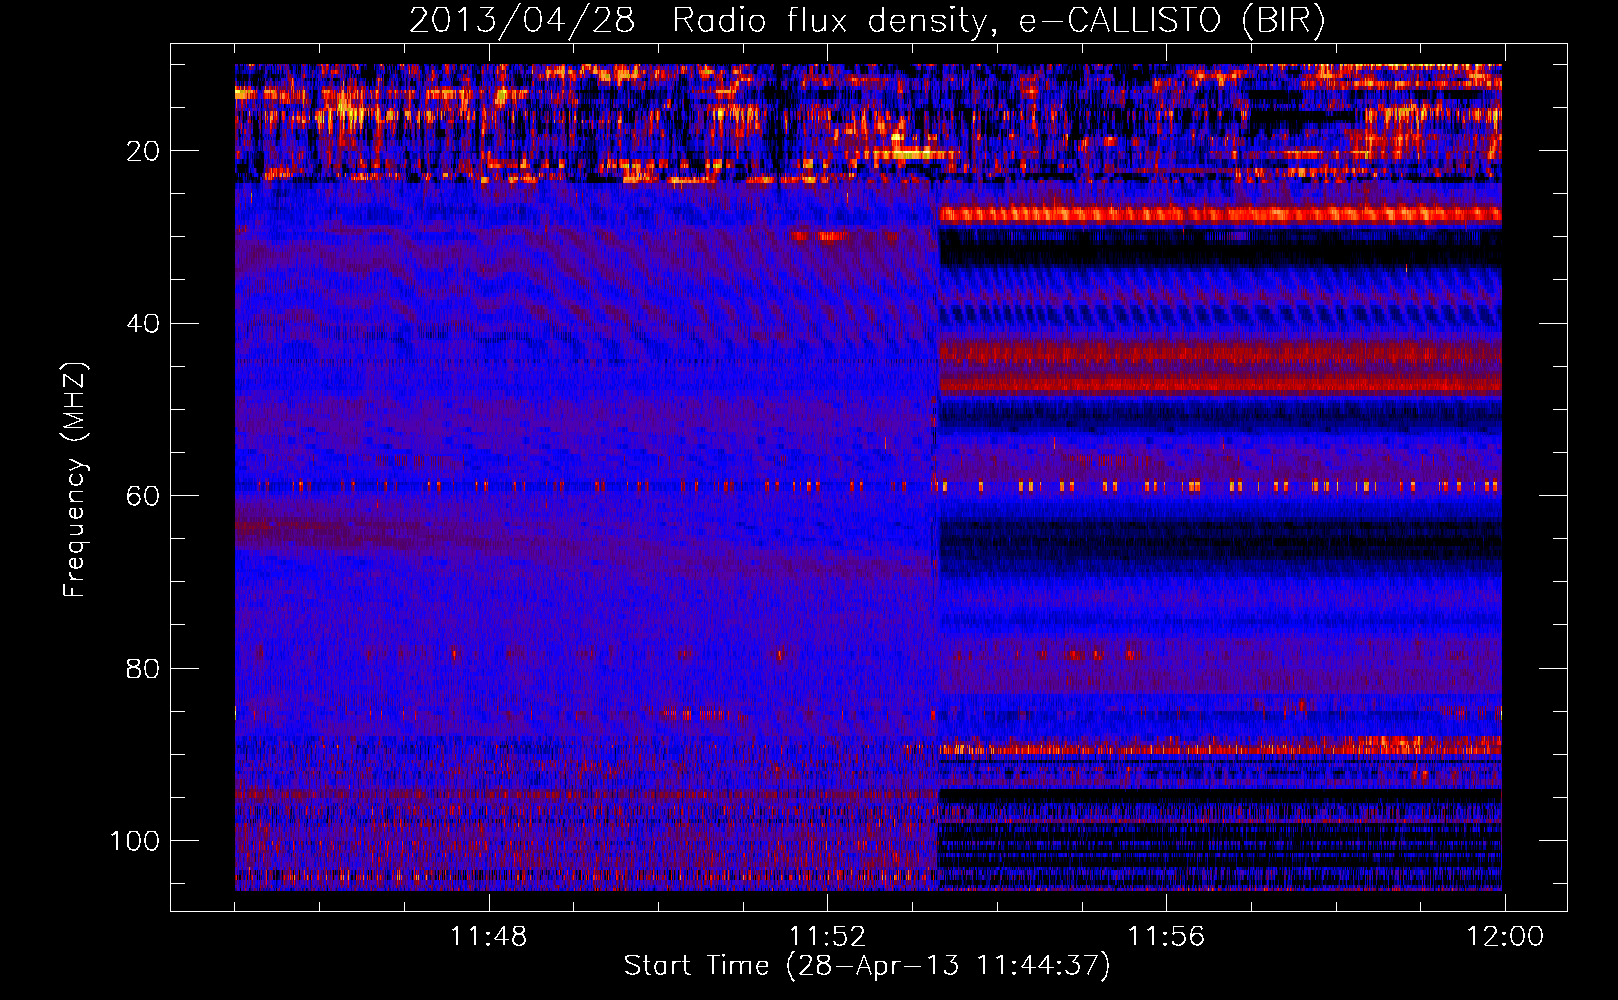Click the '11:56' time tick label
Viewport: 1618px width, 1000px height.
pos(1166,937)
